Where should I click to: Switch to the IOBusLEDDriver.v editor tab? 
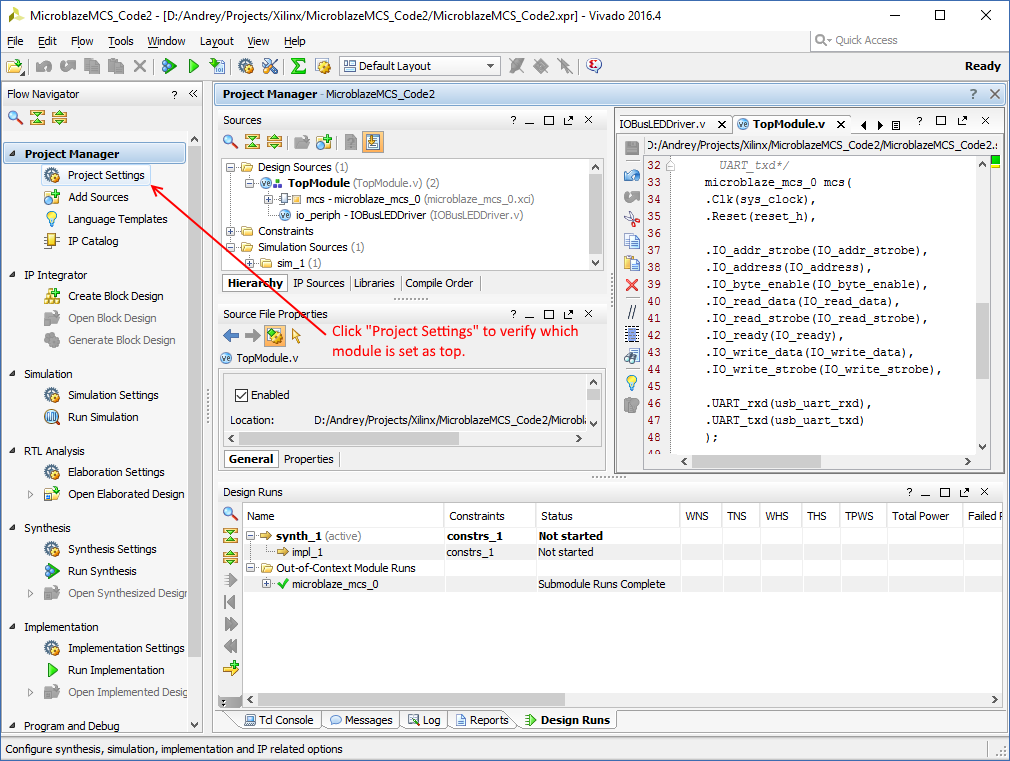tap(663, 124)
